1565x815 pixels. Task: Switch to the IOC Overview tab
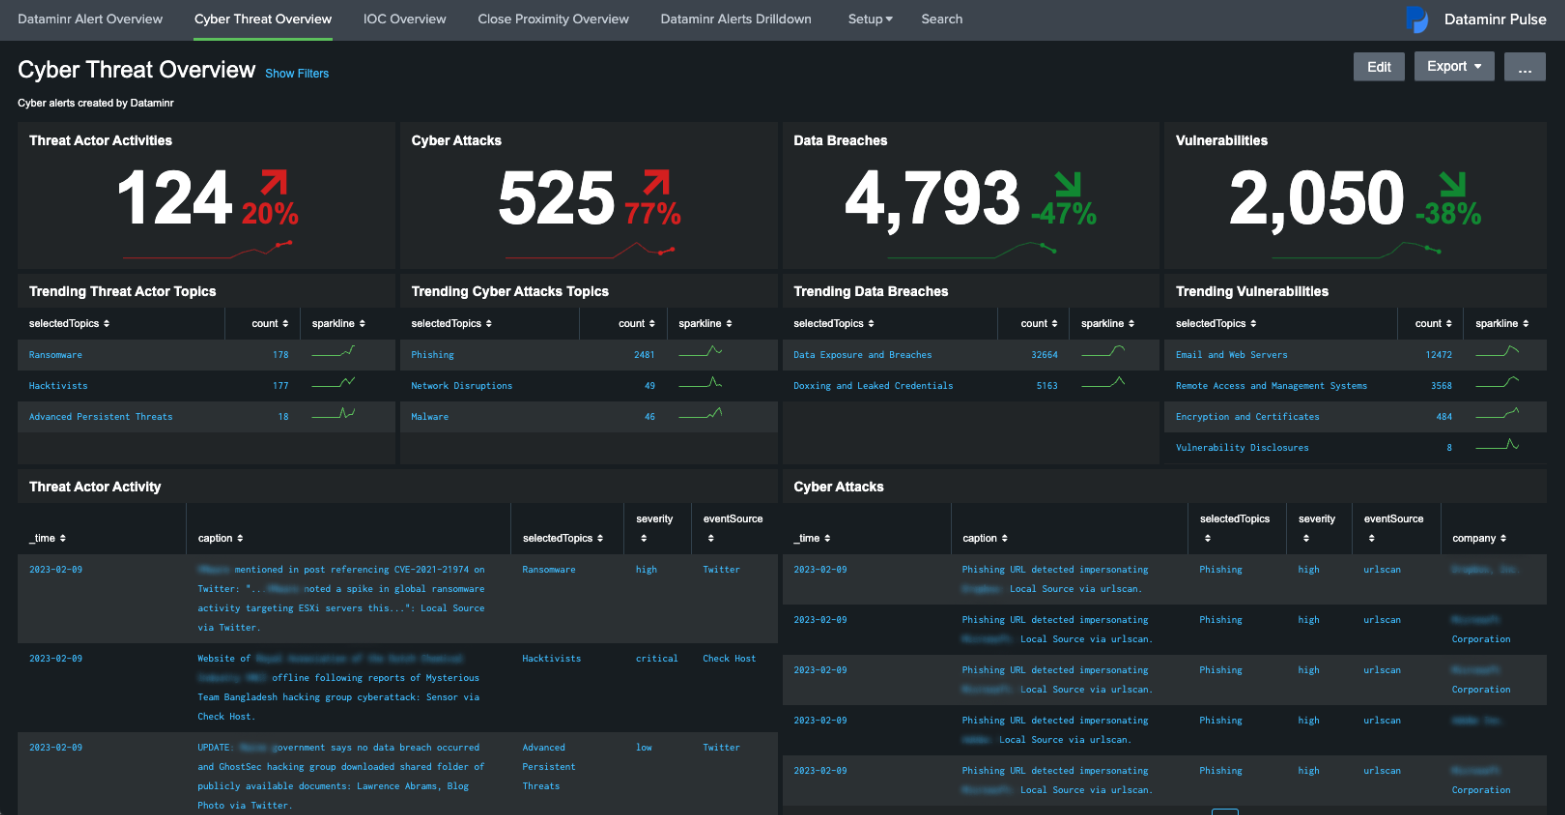pyautogui.click(x=404, y=19)
